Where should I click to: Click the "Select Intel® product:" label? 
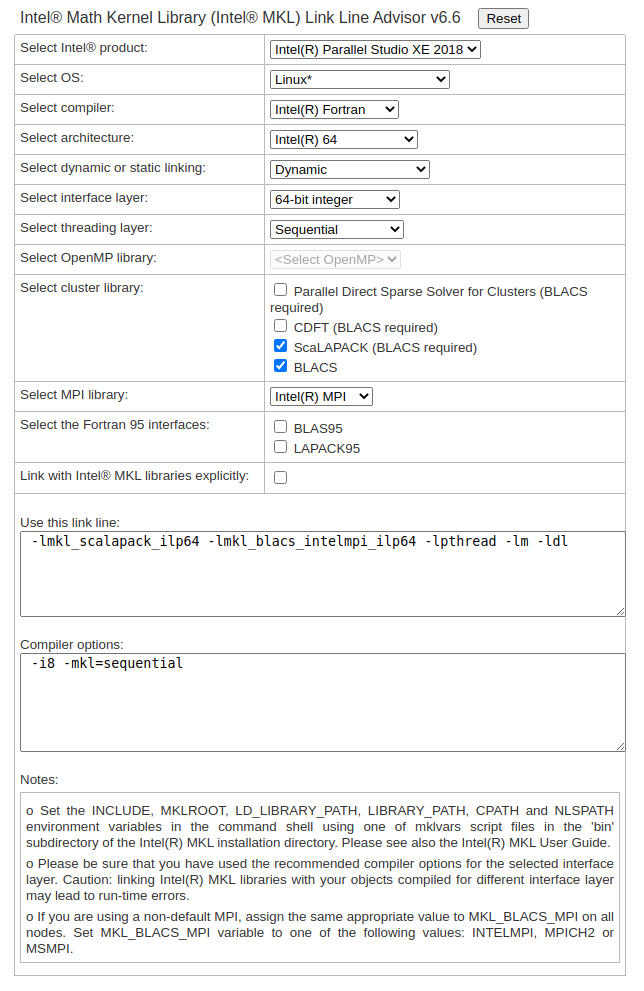83,47
